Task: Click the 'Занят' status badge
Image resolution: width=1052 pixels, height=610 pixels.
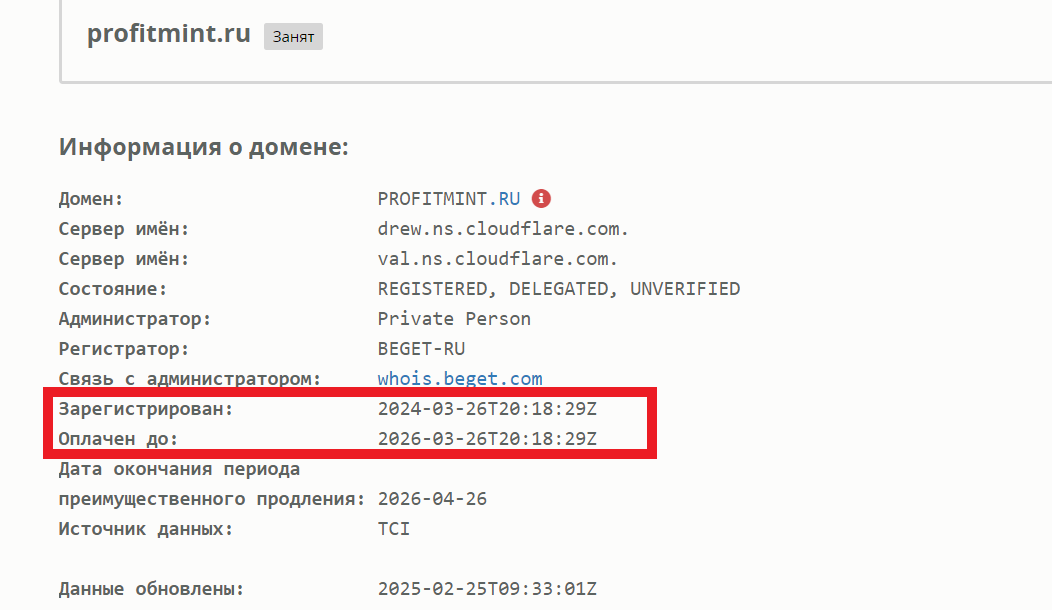Action: click(x=293, y=36)
